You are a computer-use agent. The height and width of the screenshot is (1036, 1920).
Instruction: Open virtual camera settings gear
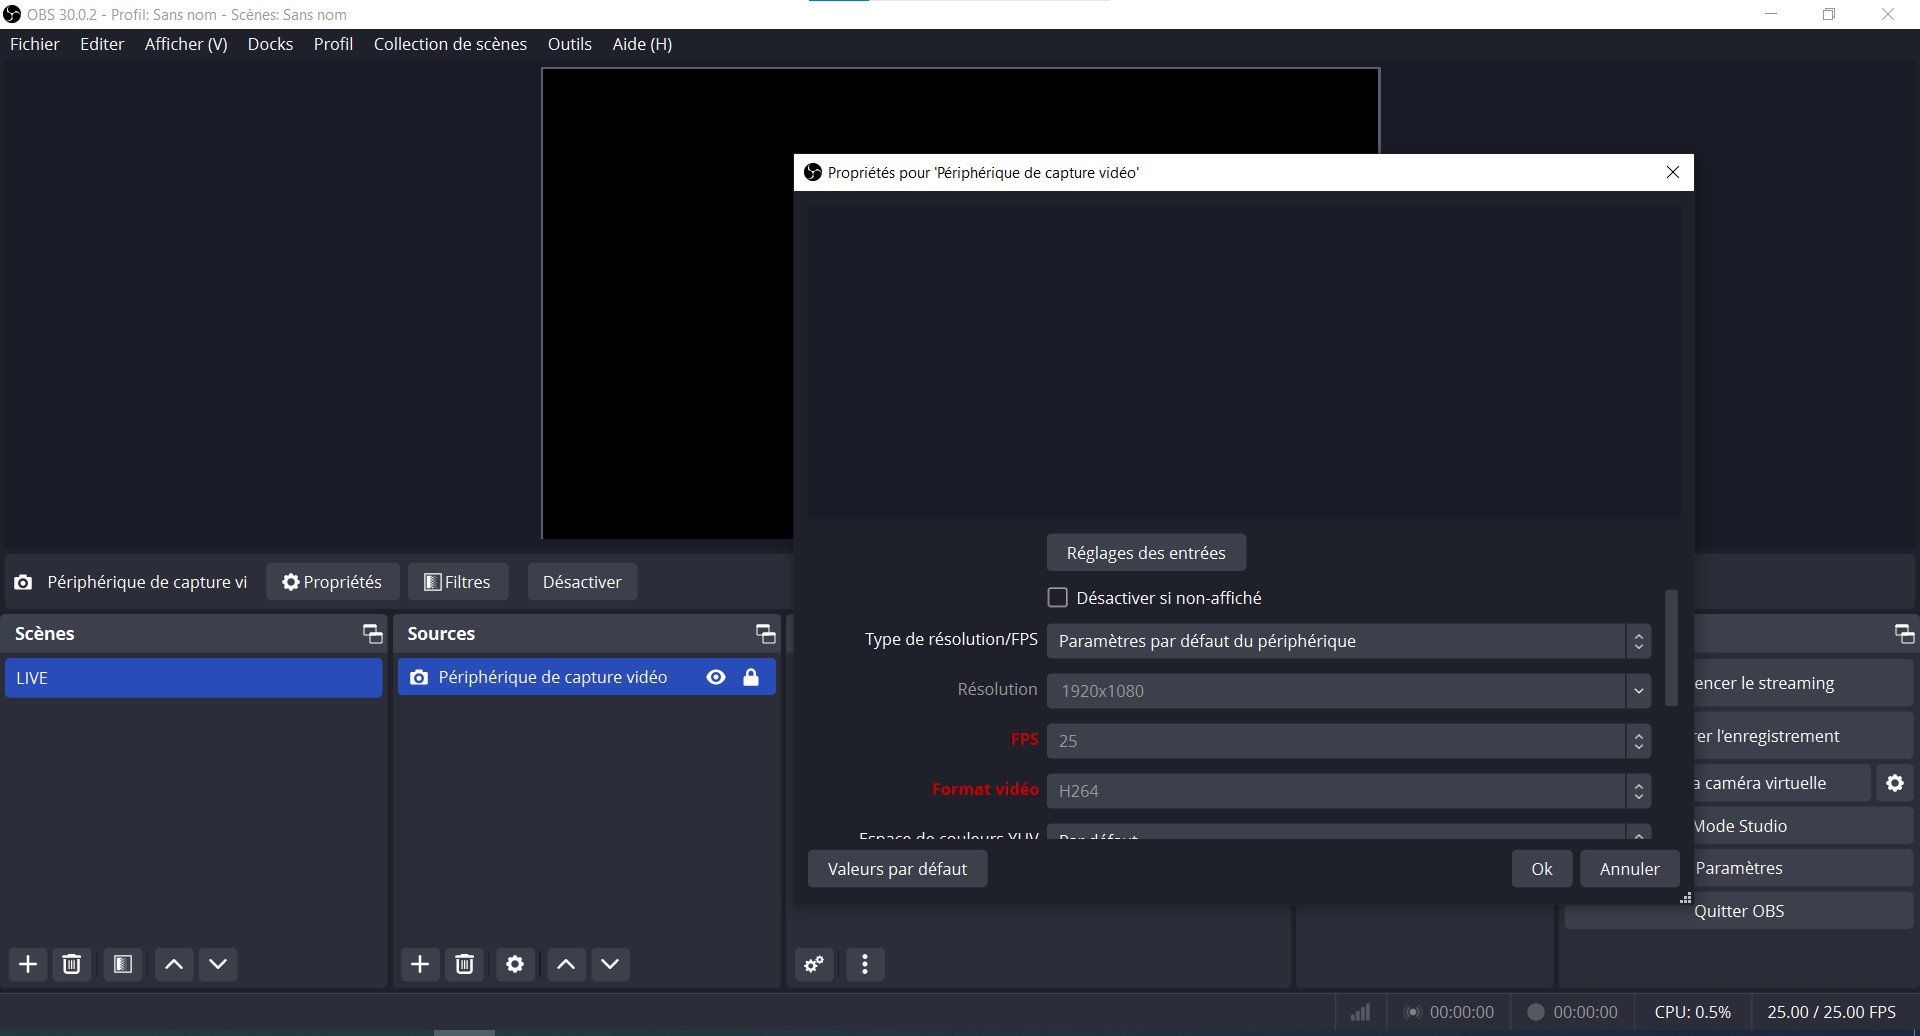(x=1894, y=783)
